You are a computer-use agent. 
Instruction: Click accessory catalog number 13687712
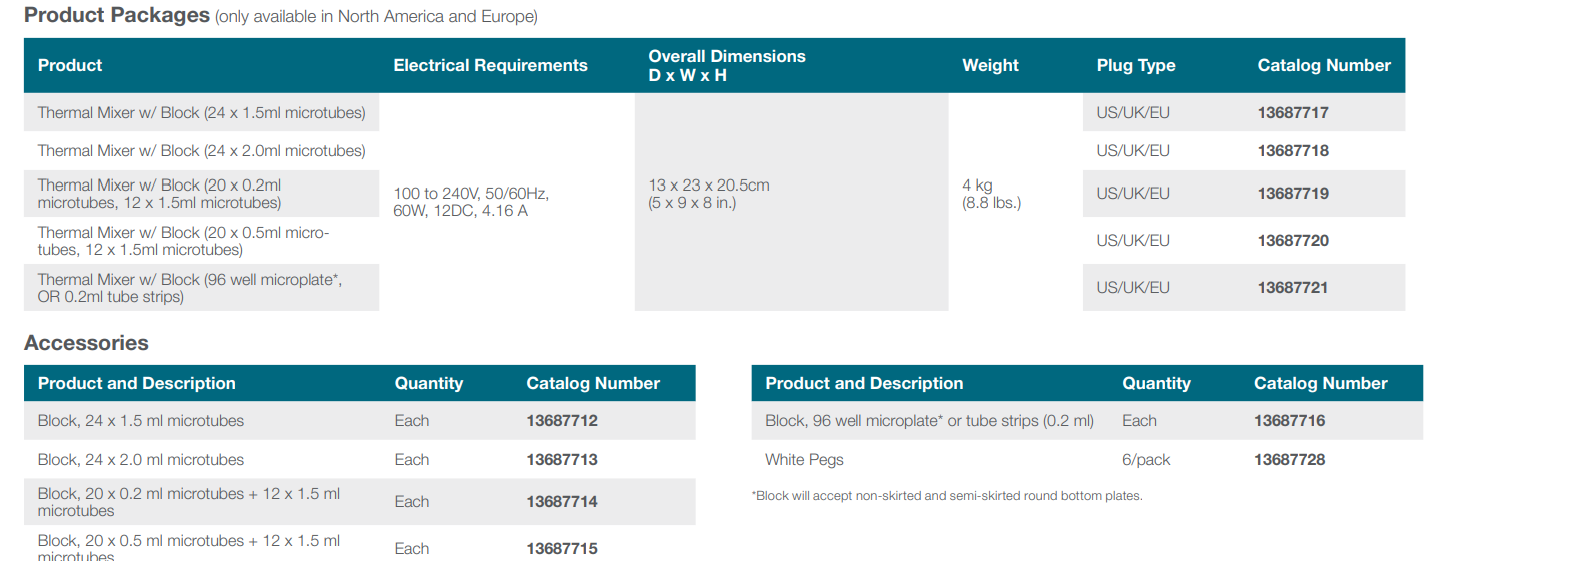click(562, 421)
